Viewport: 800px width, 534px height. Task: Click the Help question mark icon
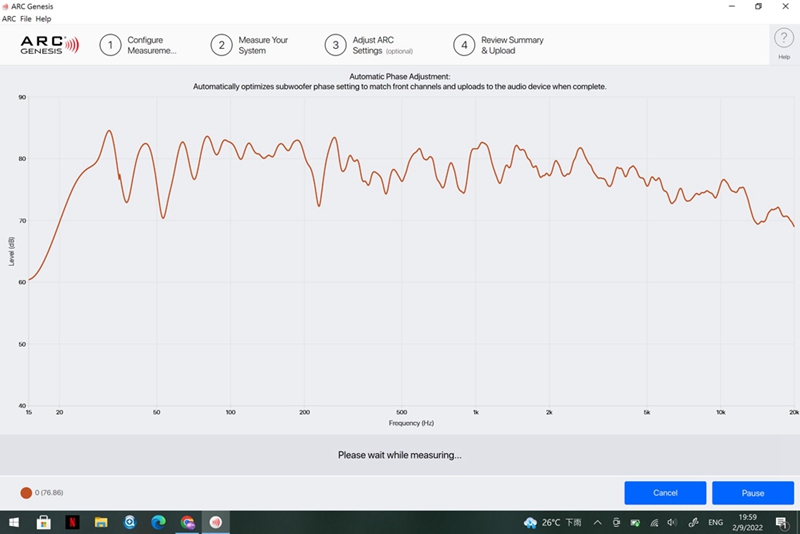click(784, 39)
